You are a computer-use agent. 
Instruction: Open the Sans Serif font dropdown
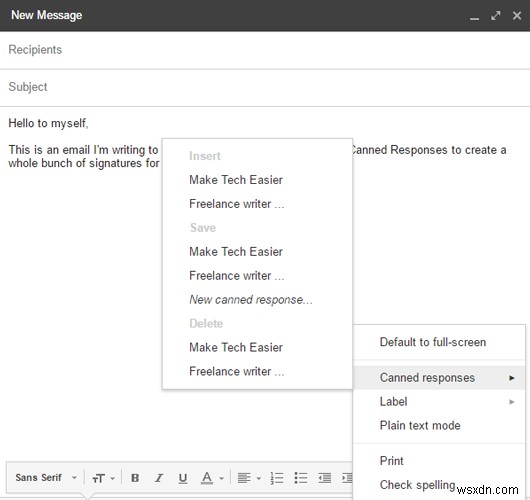coord(46,478)
